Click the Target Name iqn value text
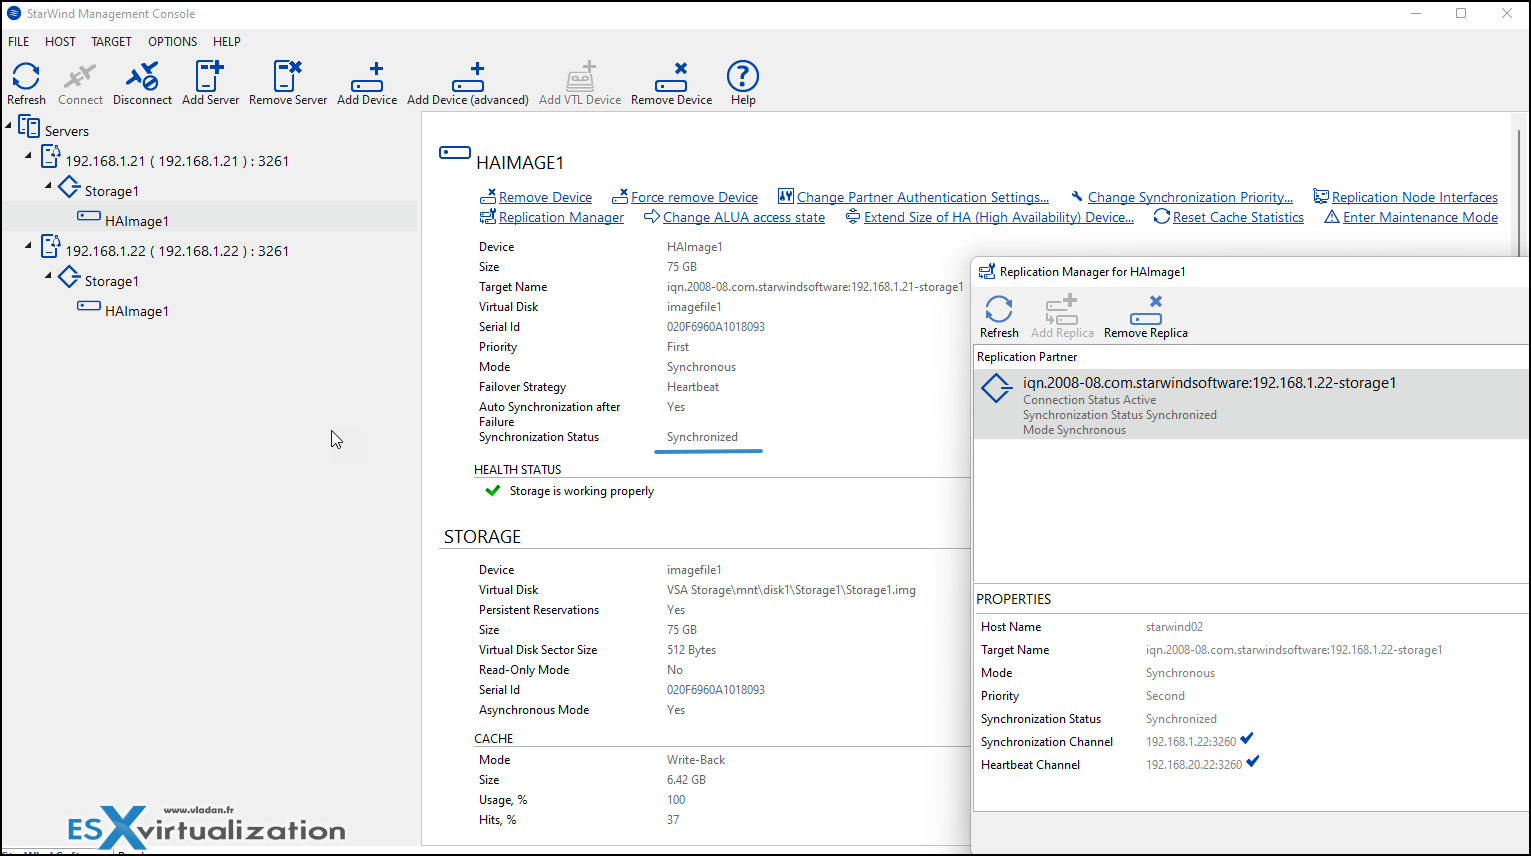1531x856 pixels. (815, 287)
